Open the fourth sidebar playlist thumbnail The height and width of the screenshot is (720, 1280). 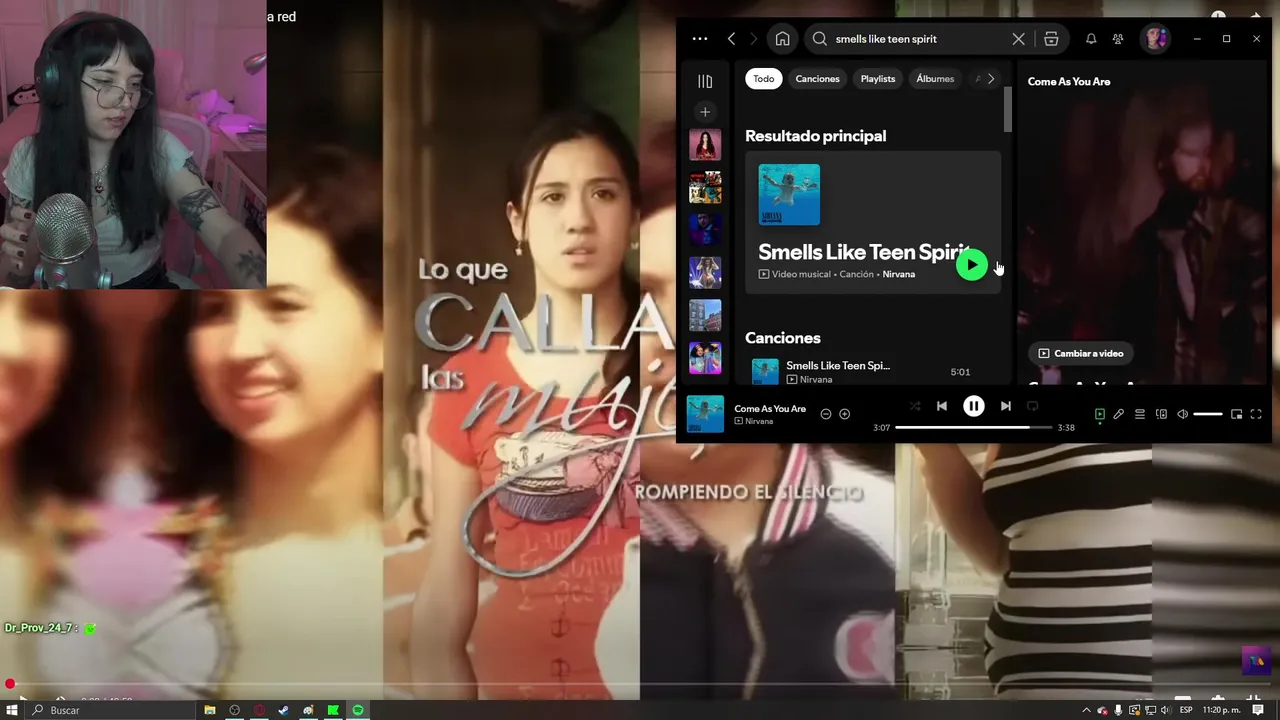click(705, 272)
